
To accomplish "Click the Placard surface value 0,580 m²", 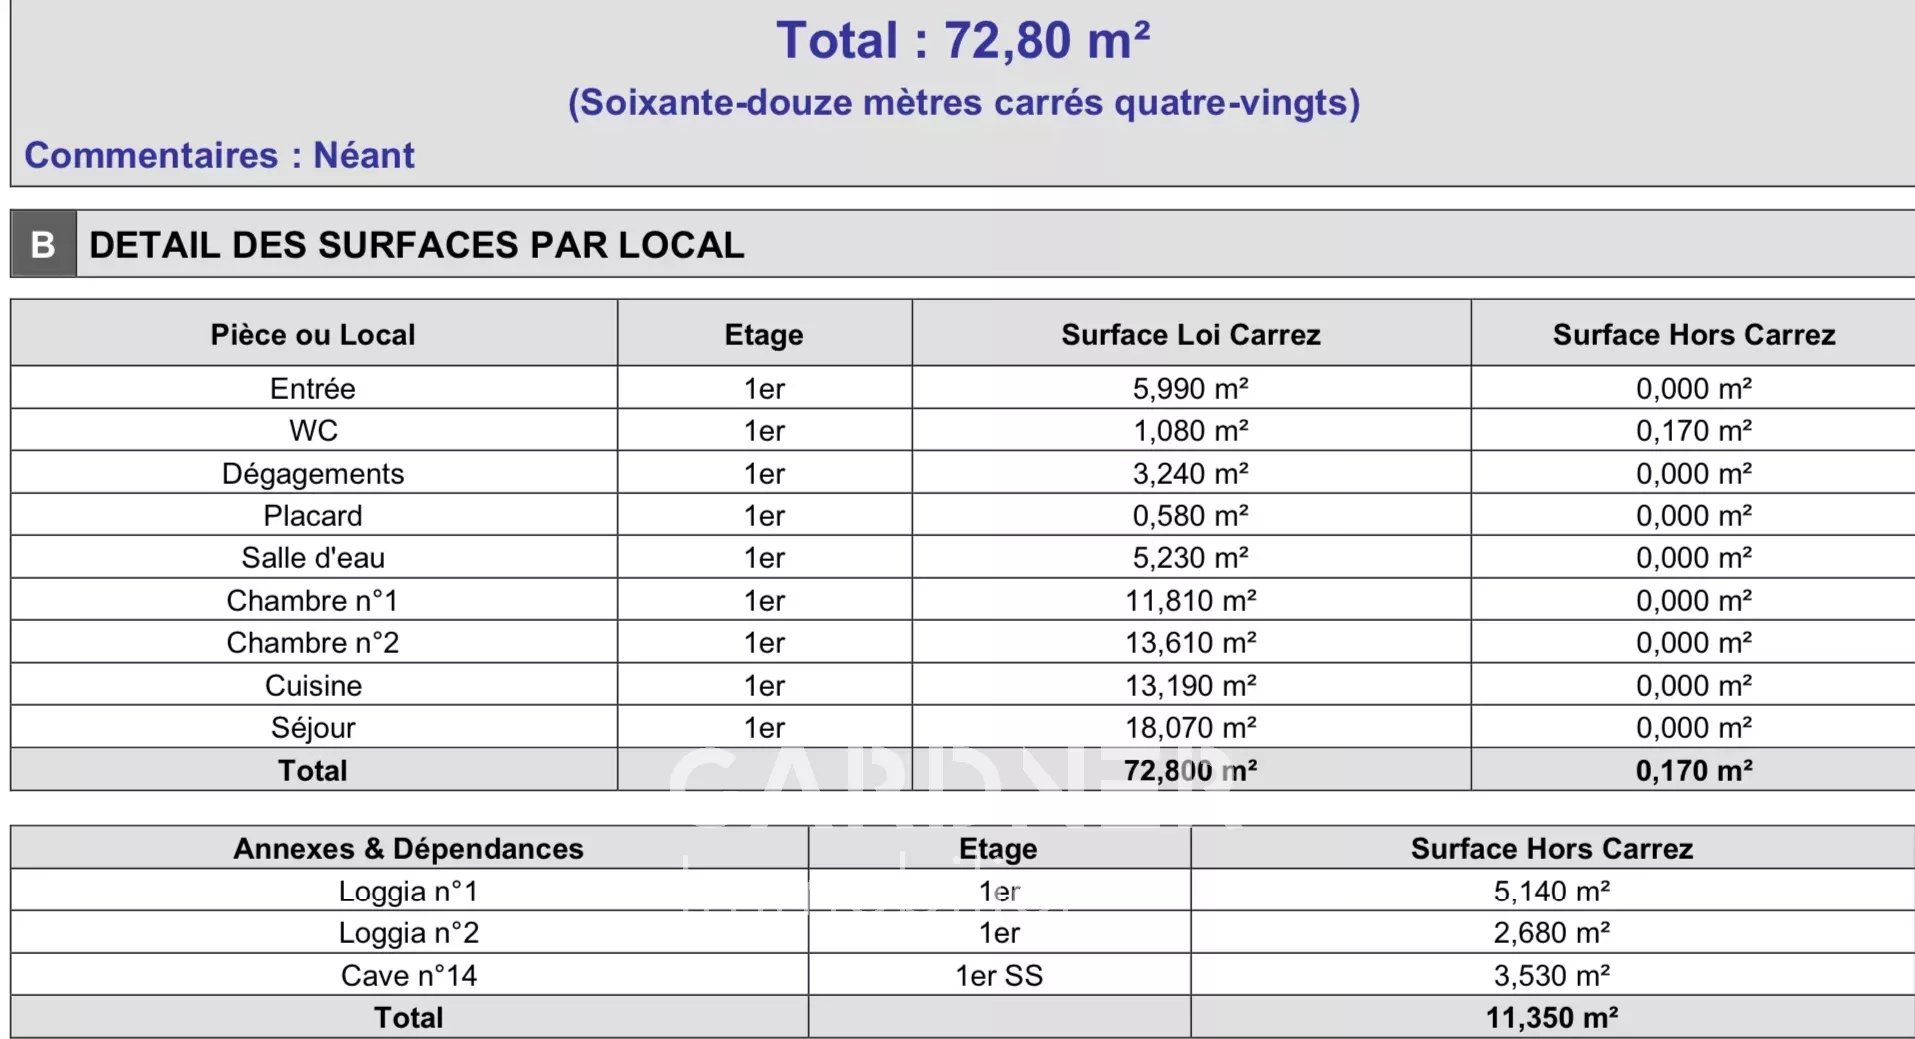I will [1190, 515].
